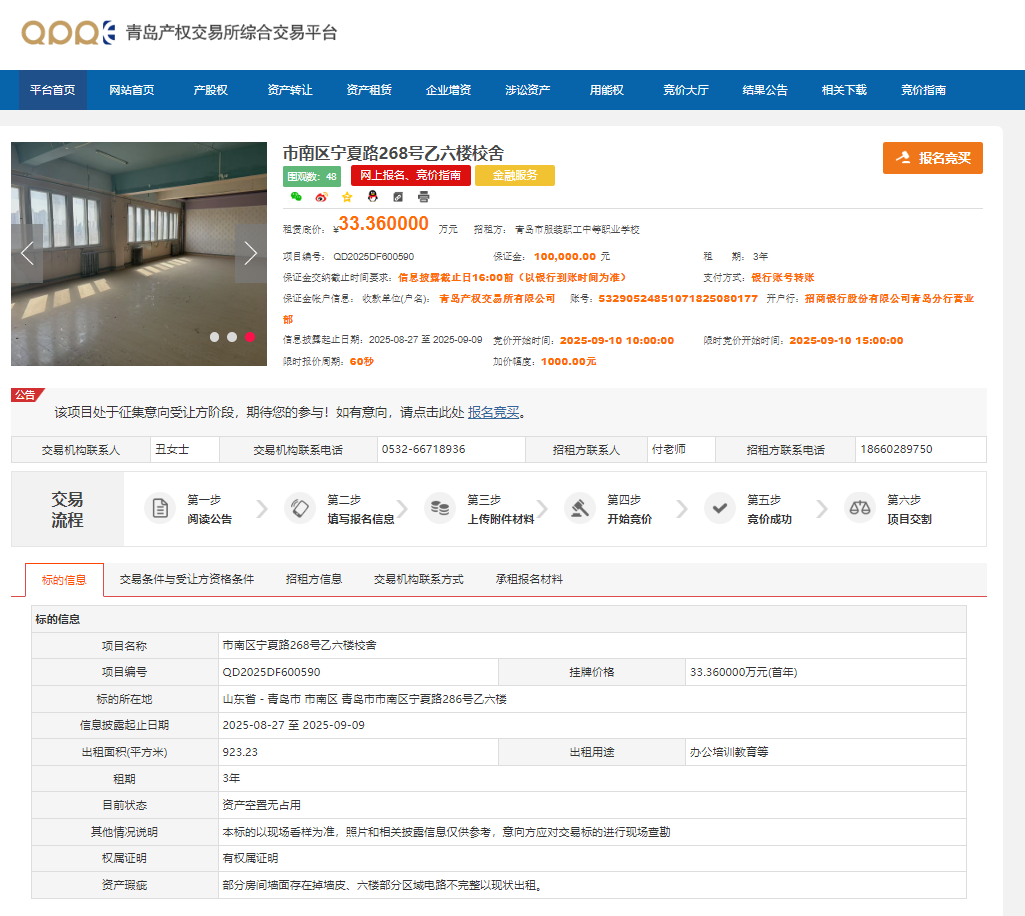Click the red 网上报名、竞价指南 button
Viewport: 1025px width, 916px height.
[x=411, y=175]
